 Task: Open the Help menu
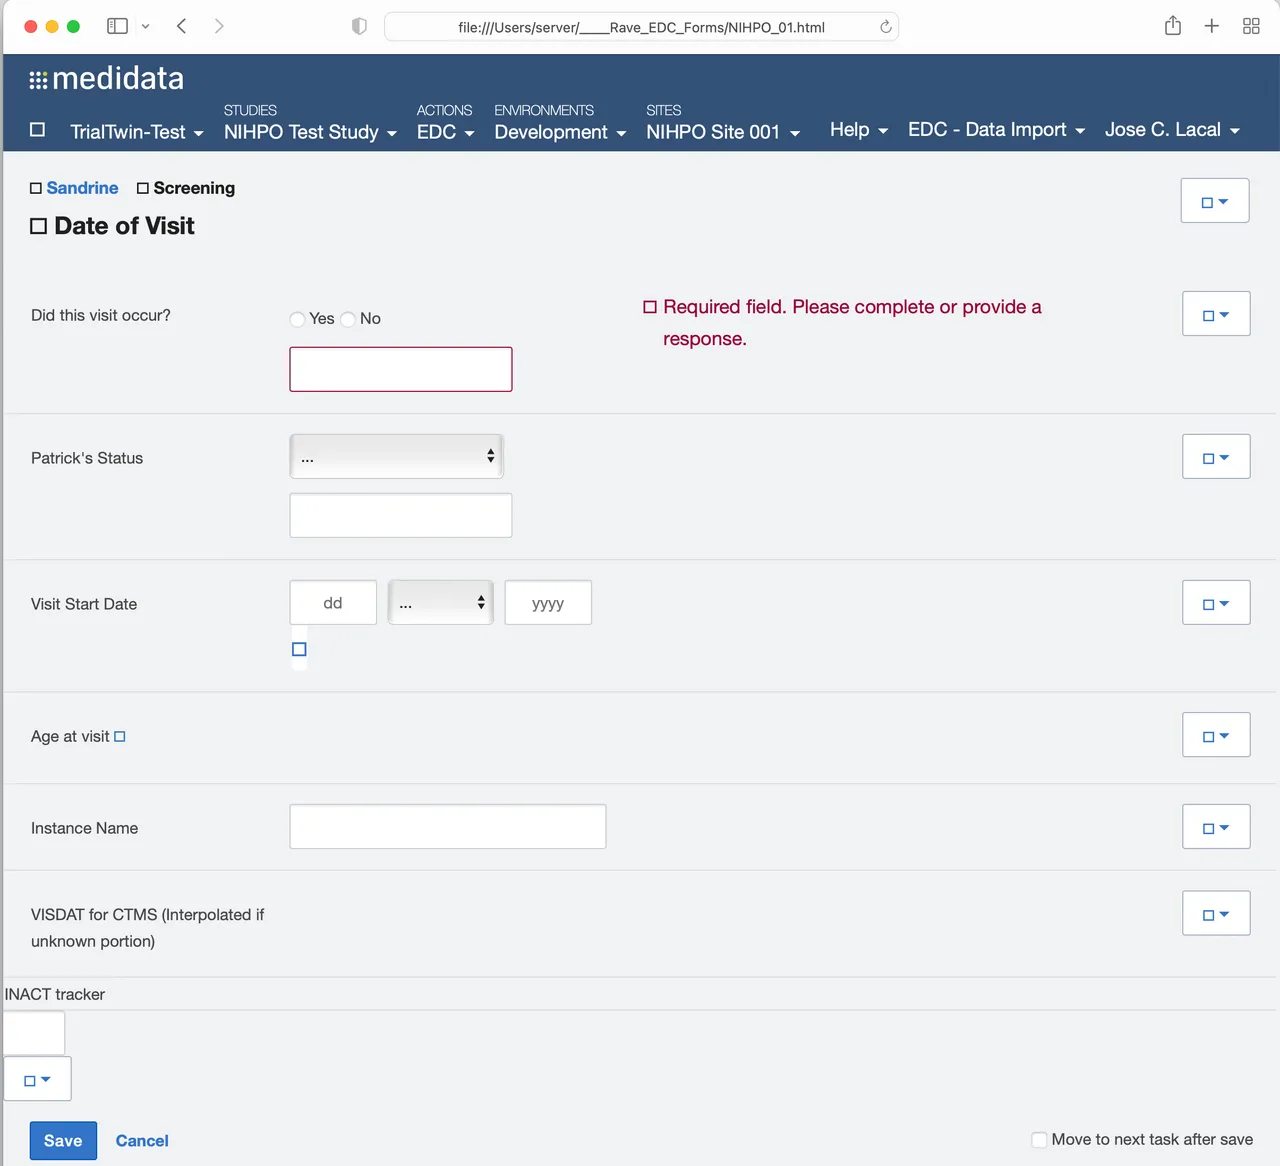[x=856, y=130]
